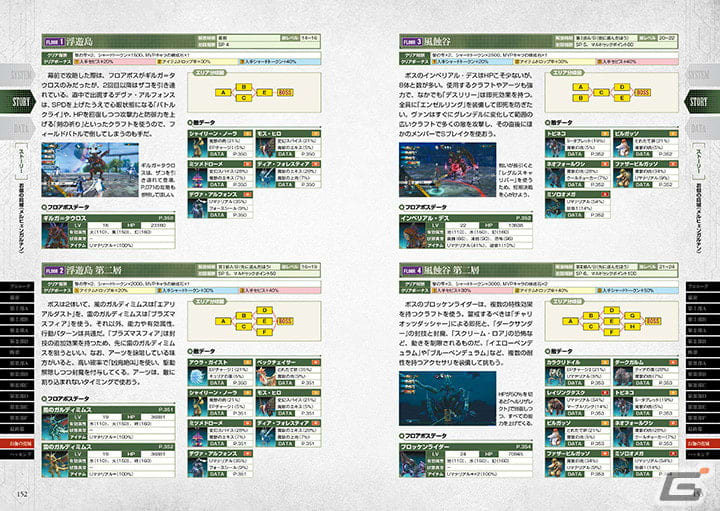Click the Floor 2 title 浮遊島 第二層

pyautogui.click(x=96, y=270)
